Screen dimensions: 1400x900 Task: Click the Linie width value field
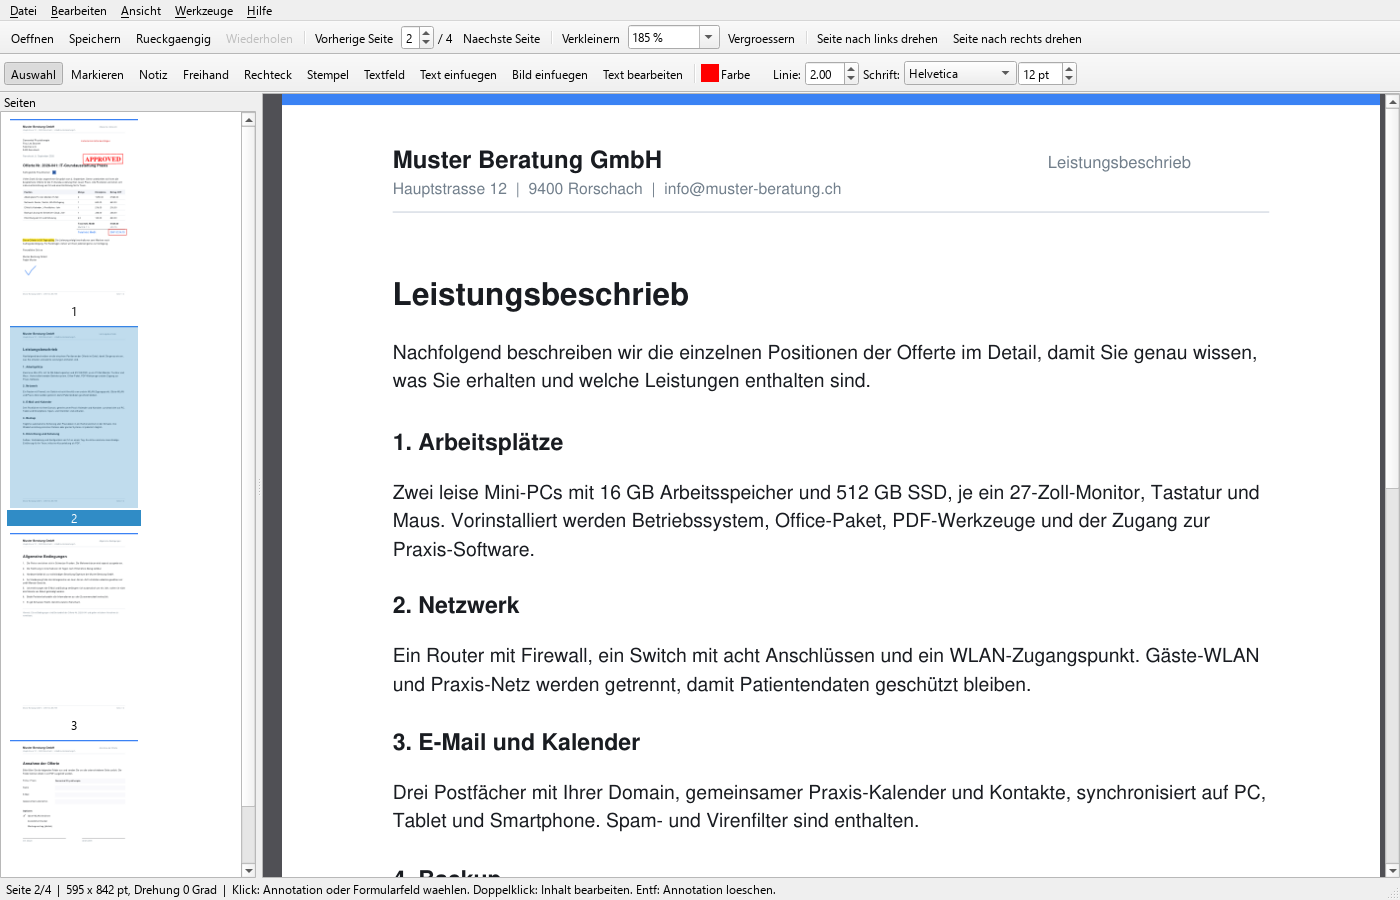coord(825,74)
